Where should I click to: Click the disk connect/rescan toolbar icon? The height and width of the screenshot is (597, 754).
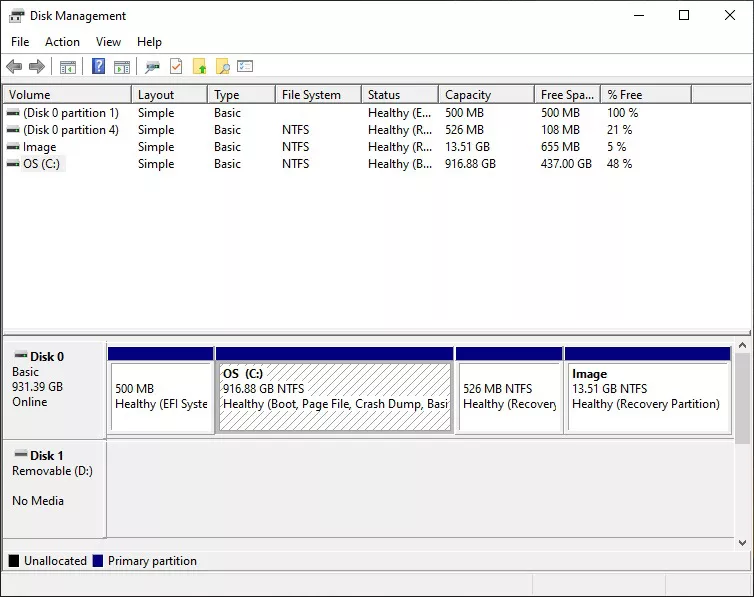click(x=152, y=67)
